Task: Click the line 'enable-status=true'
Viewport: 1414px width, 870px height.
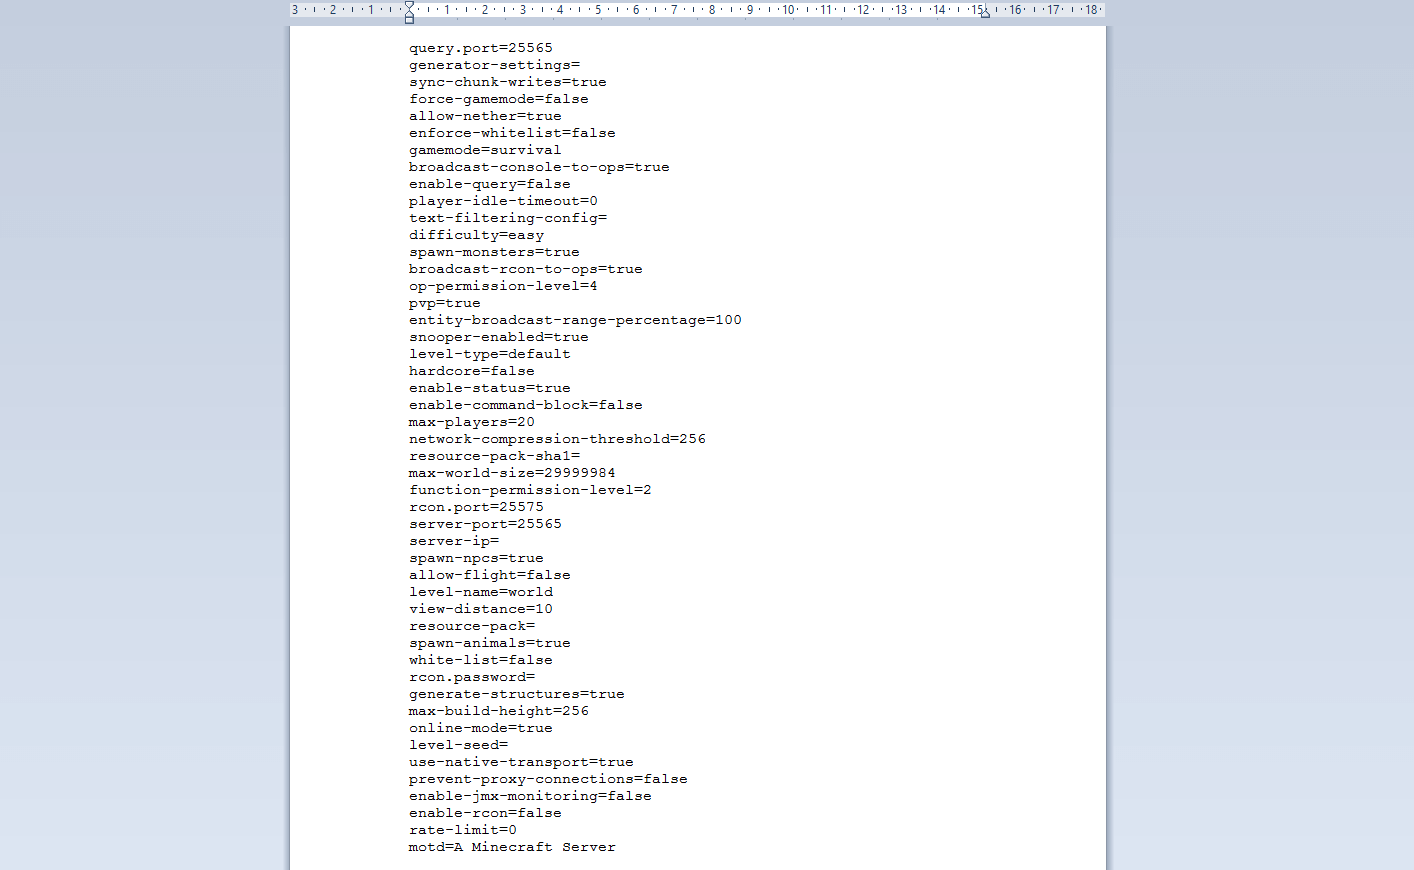Action: tap(490, 388)
